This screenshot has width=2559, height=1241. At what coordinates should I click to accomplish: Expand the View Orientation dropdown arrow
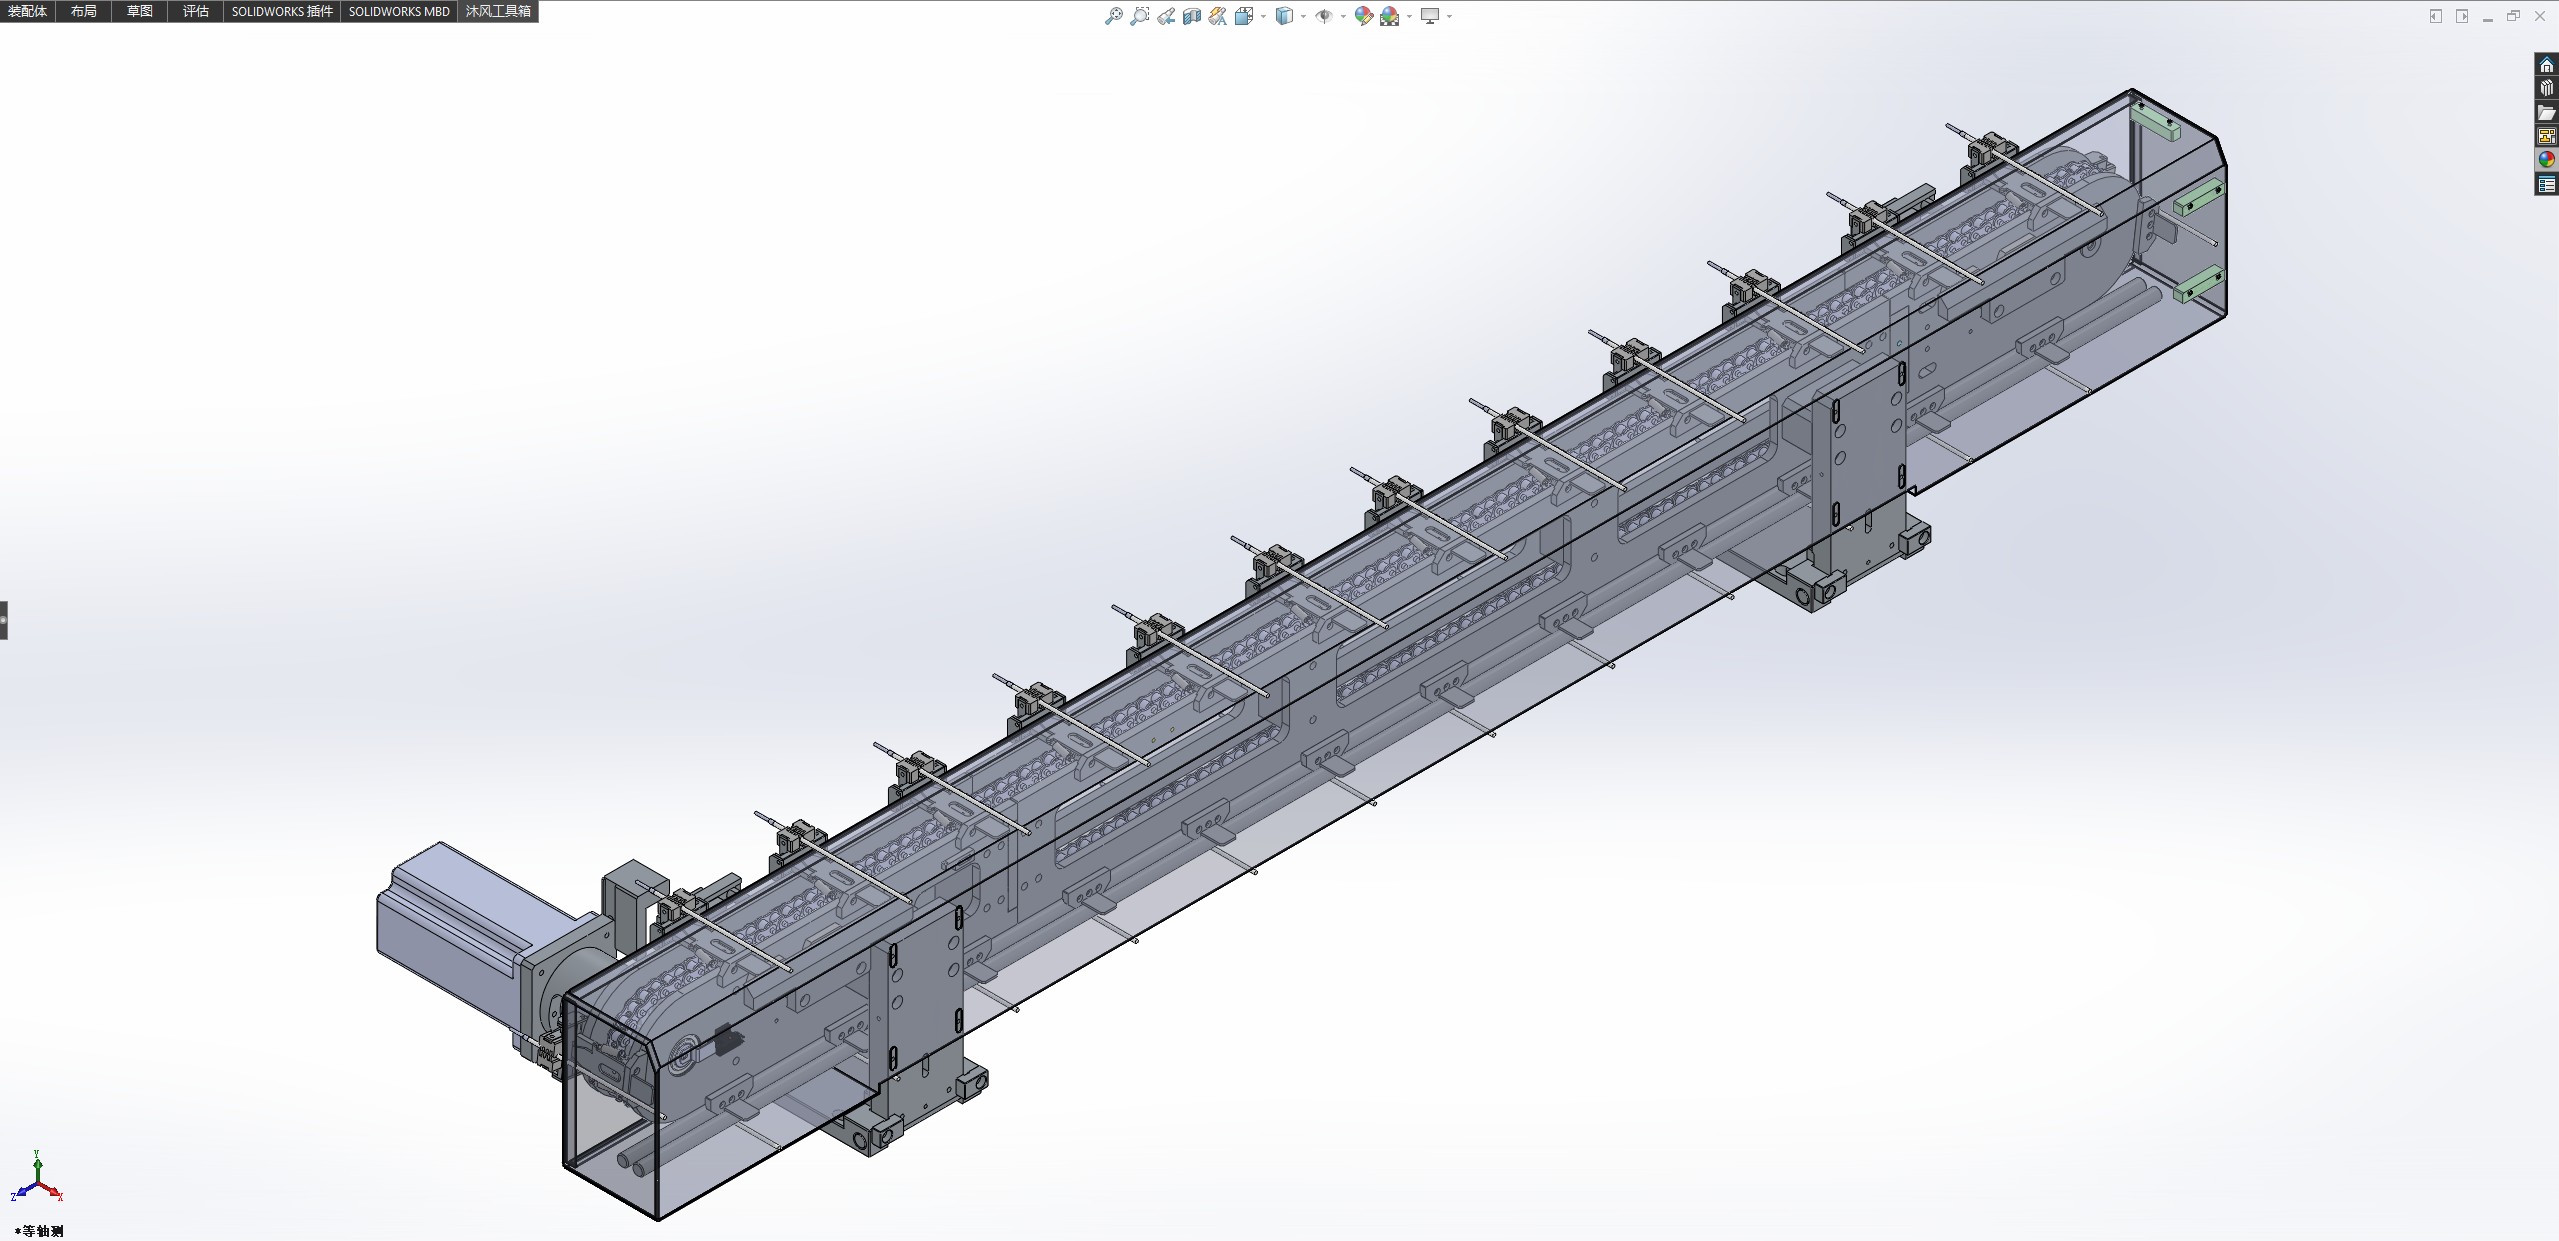pyautogui.click(x=1264, y=16)
